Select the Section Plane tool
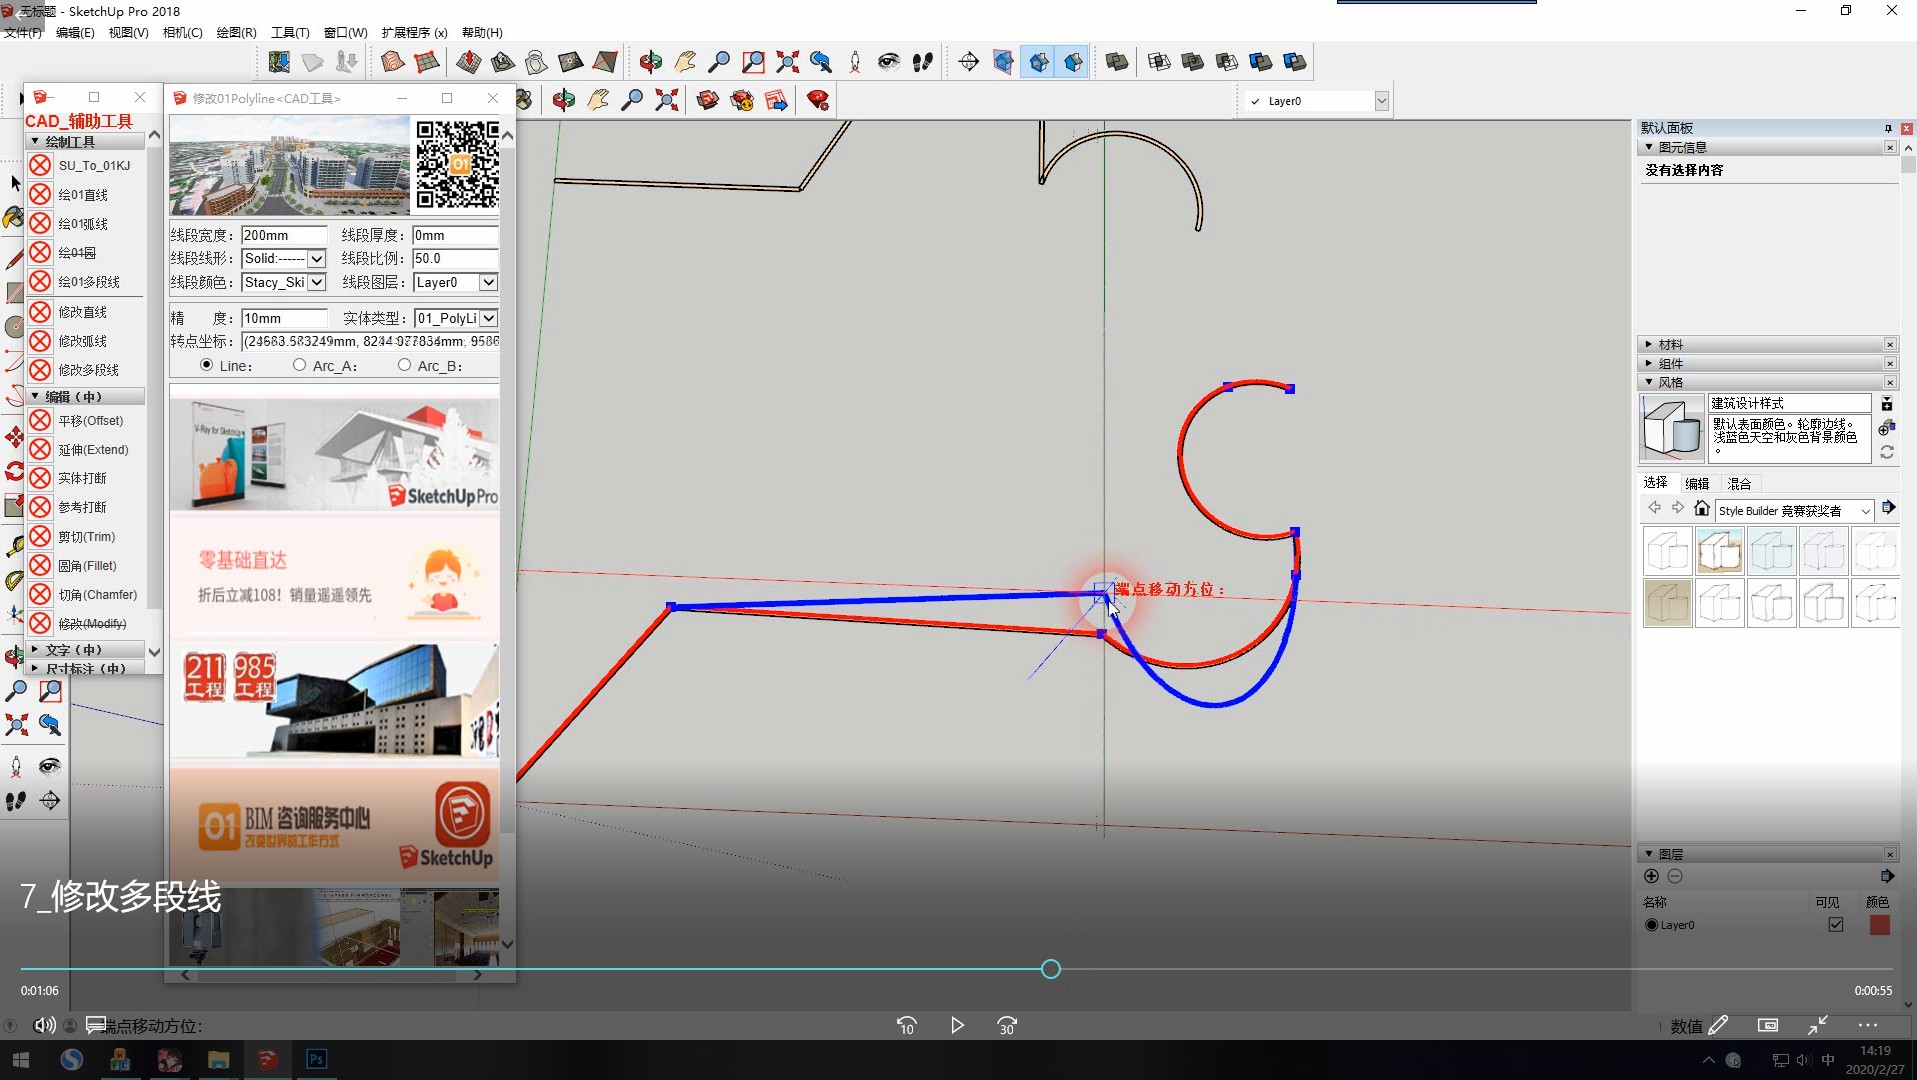 tap(968, 62)
